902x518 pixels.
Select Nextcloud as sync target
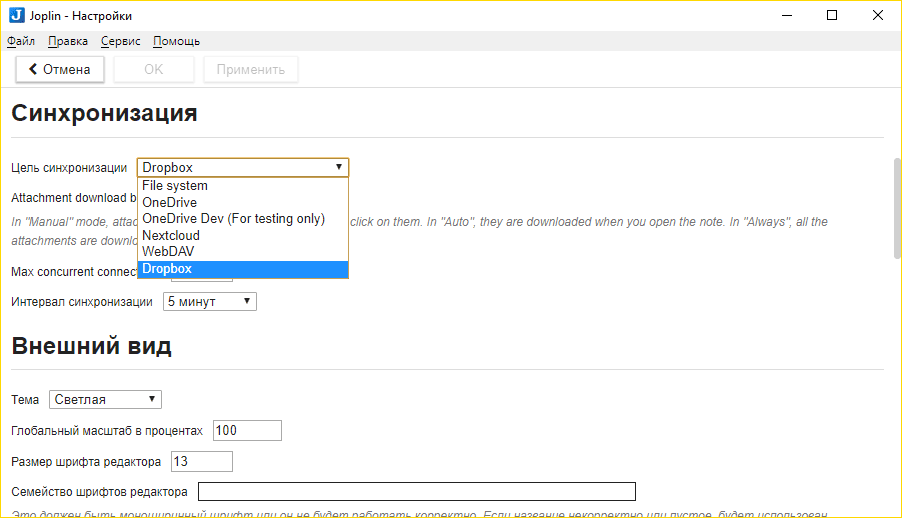point(243,235)
